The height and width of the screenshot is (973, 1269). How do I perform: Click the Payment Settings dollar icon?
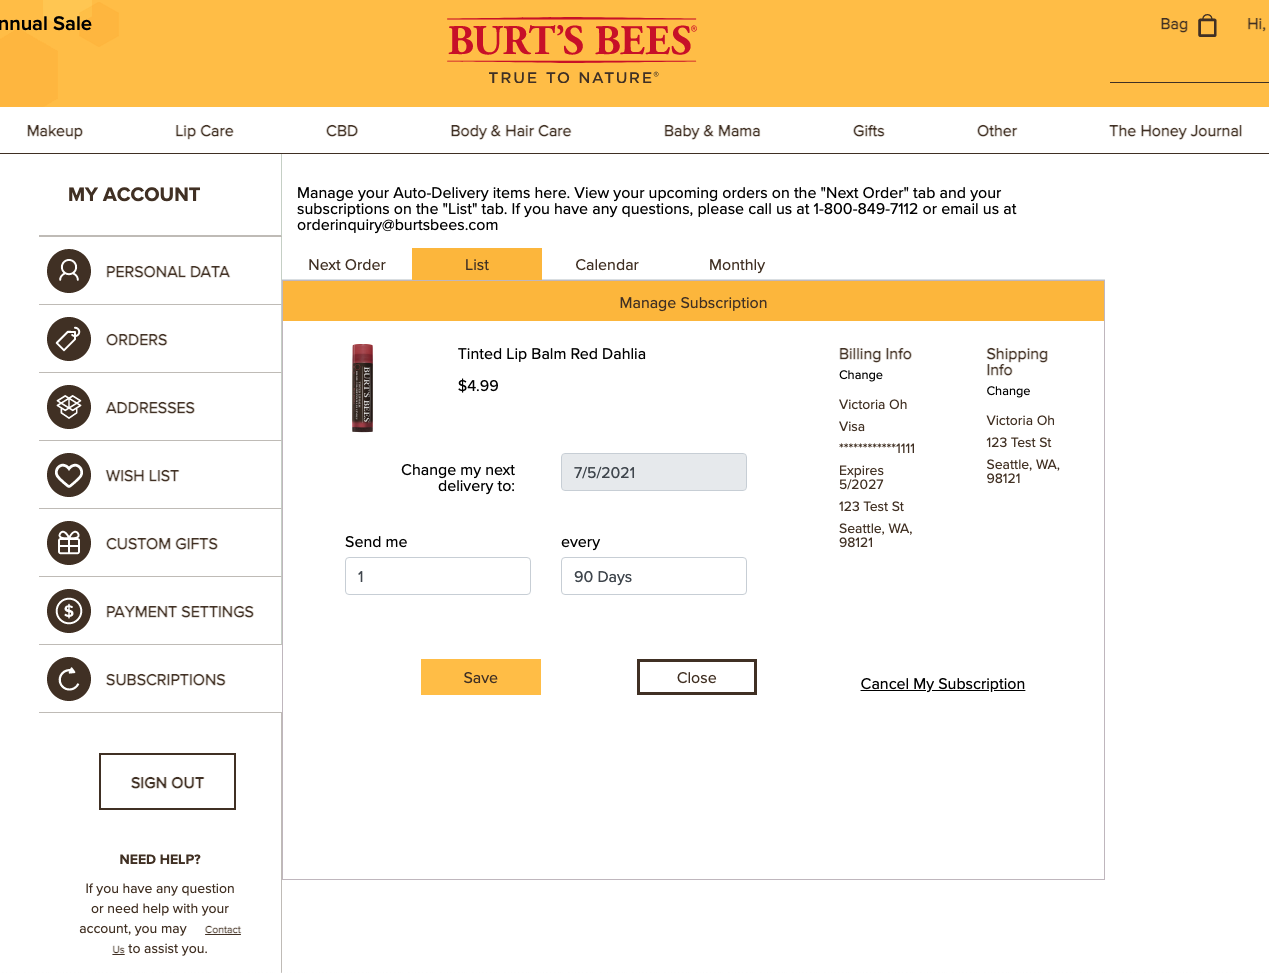click(69, 611)
